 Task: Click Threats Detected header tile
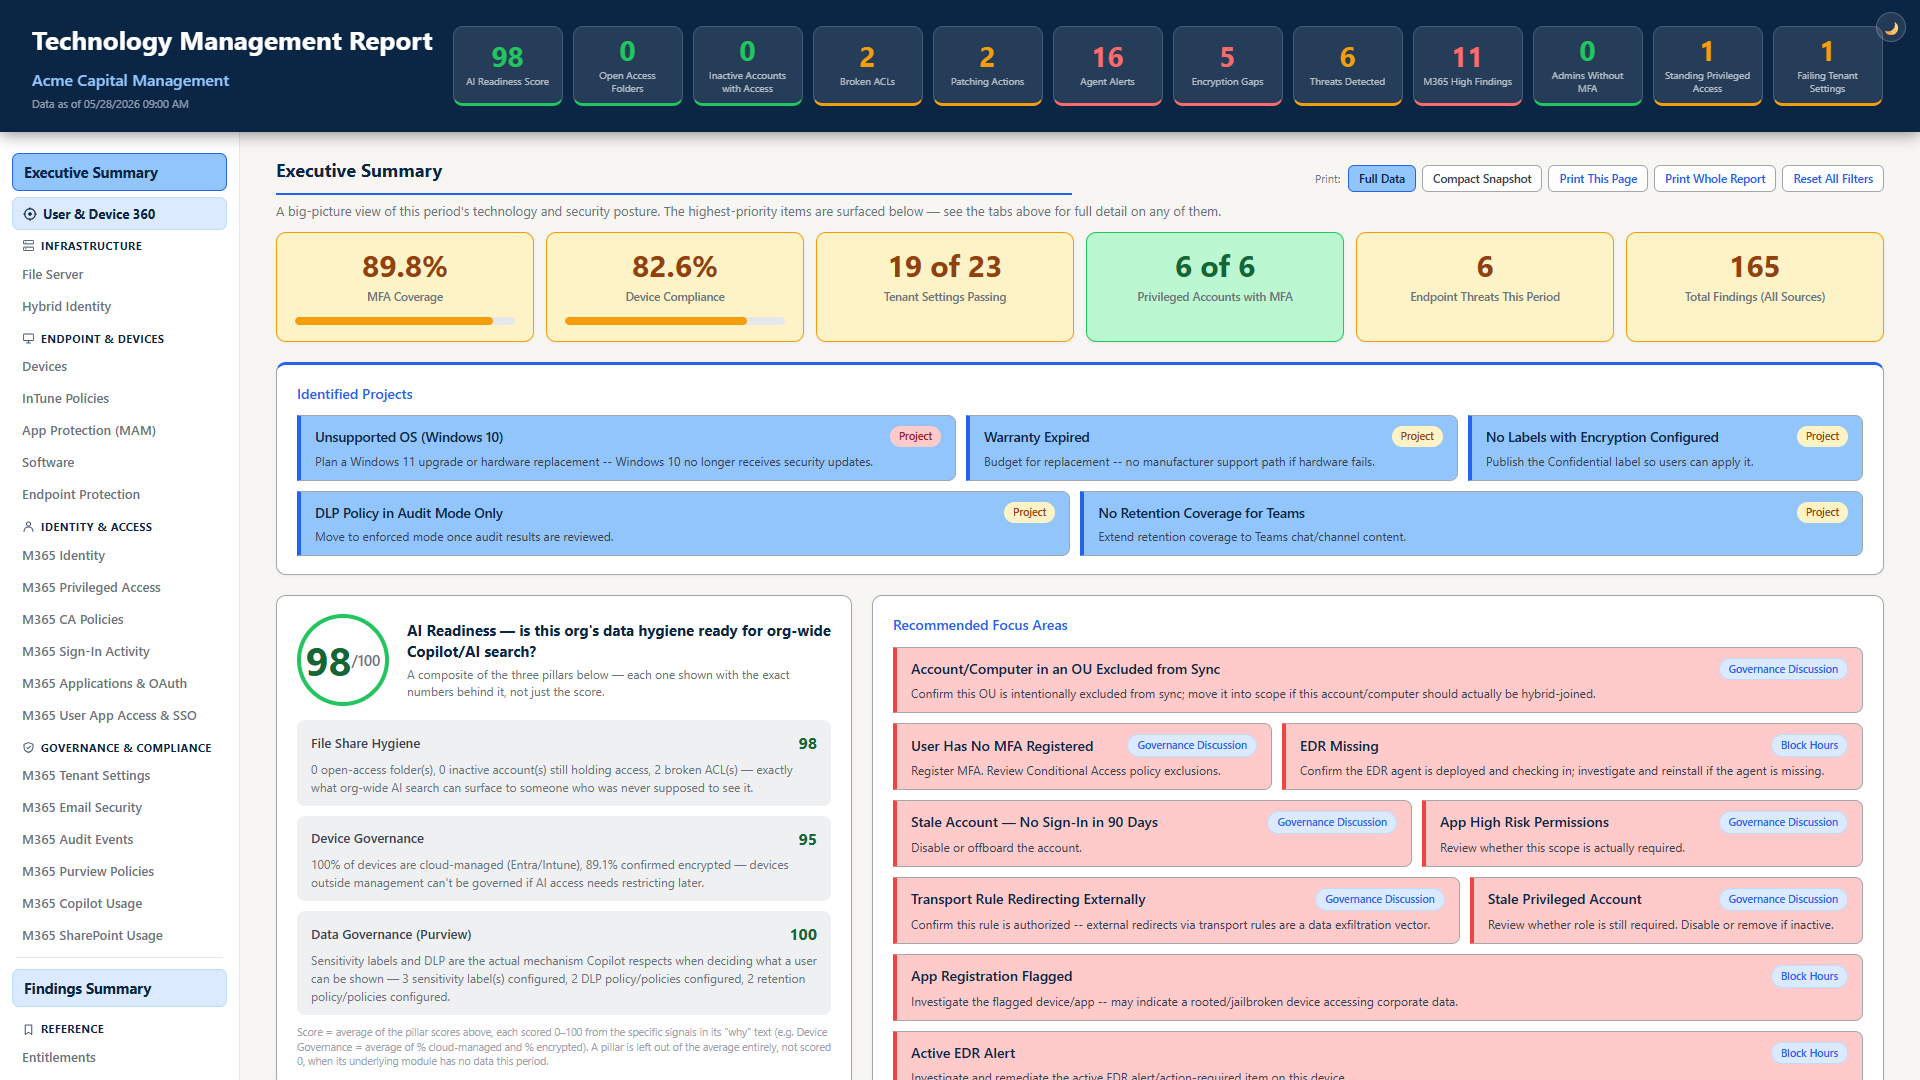coord(1348,65)
